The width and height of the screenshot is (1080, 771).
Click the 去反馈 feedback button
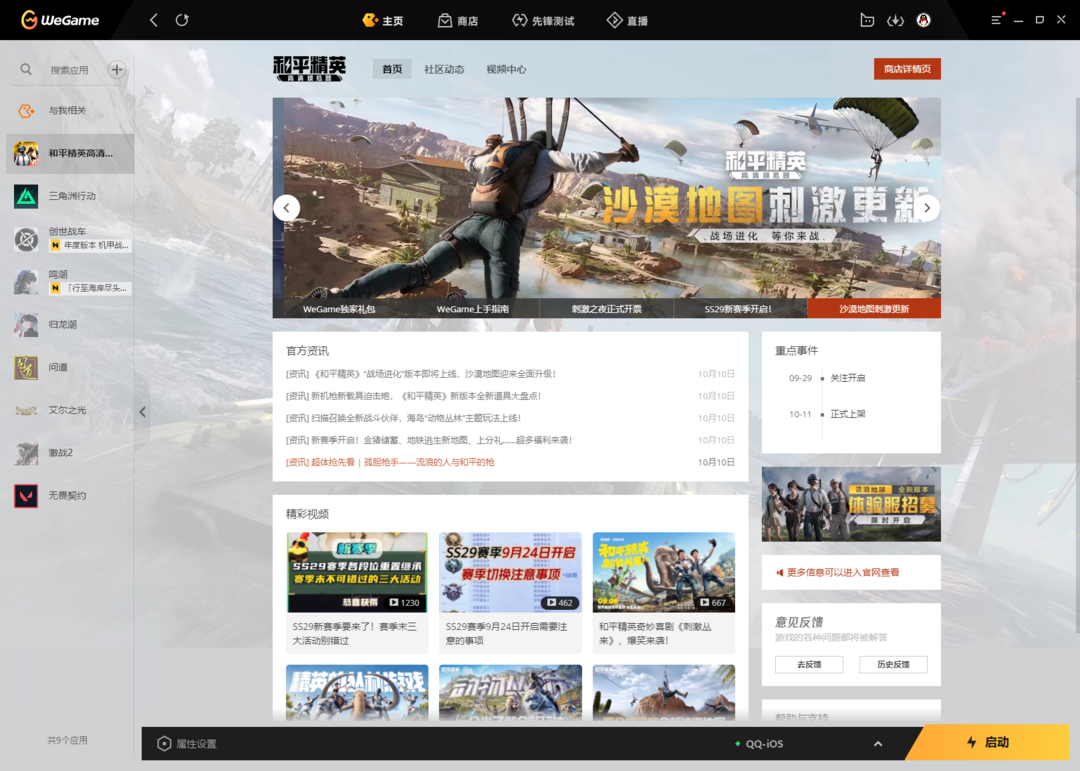point(808,664)
